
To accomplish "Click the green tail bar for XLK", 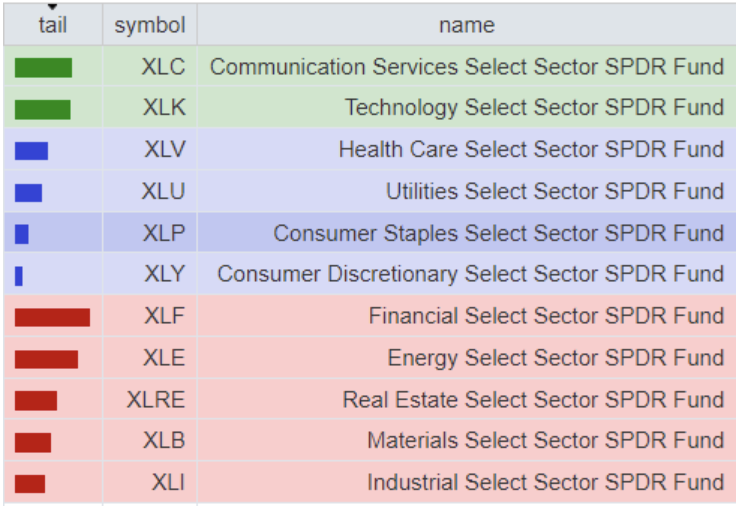I will pyautogui.click(x=42, y=109).
